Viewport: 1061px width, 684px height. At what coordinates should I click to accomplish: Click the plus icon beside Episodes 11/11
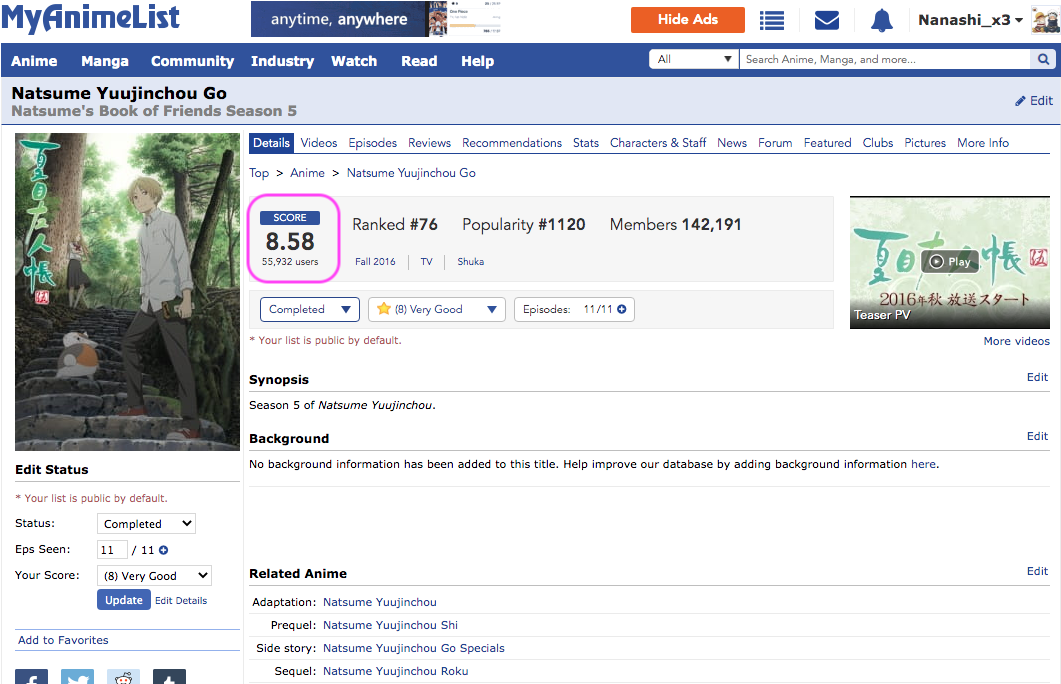pyautogui.click(x=621, y=310)
